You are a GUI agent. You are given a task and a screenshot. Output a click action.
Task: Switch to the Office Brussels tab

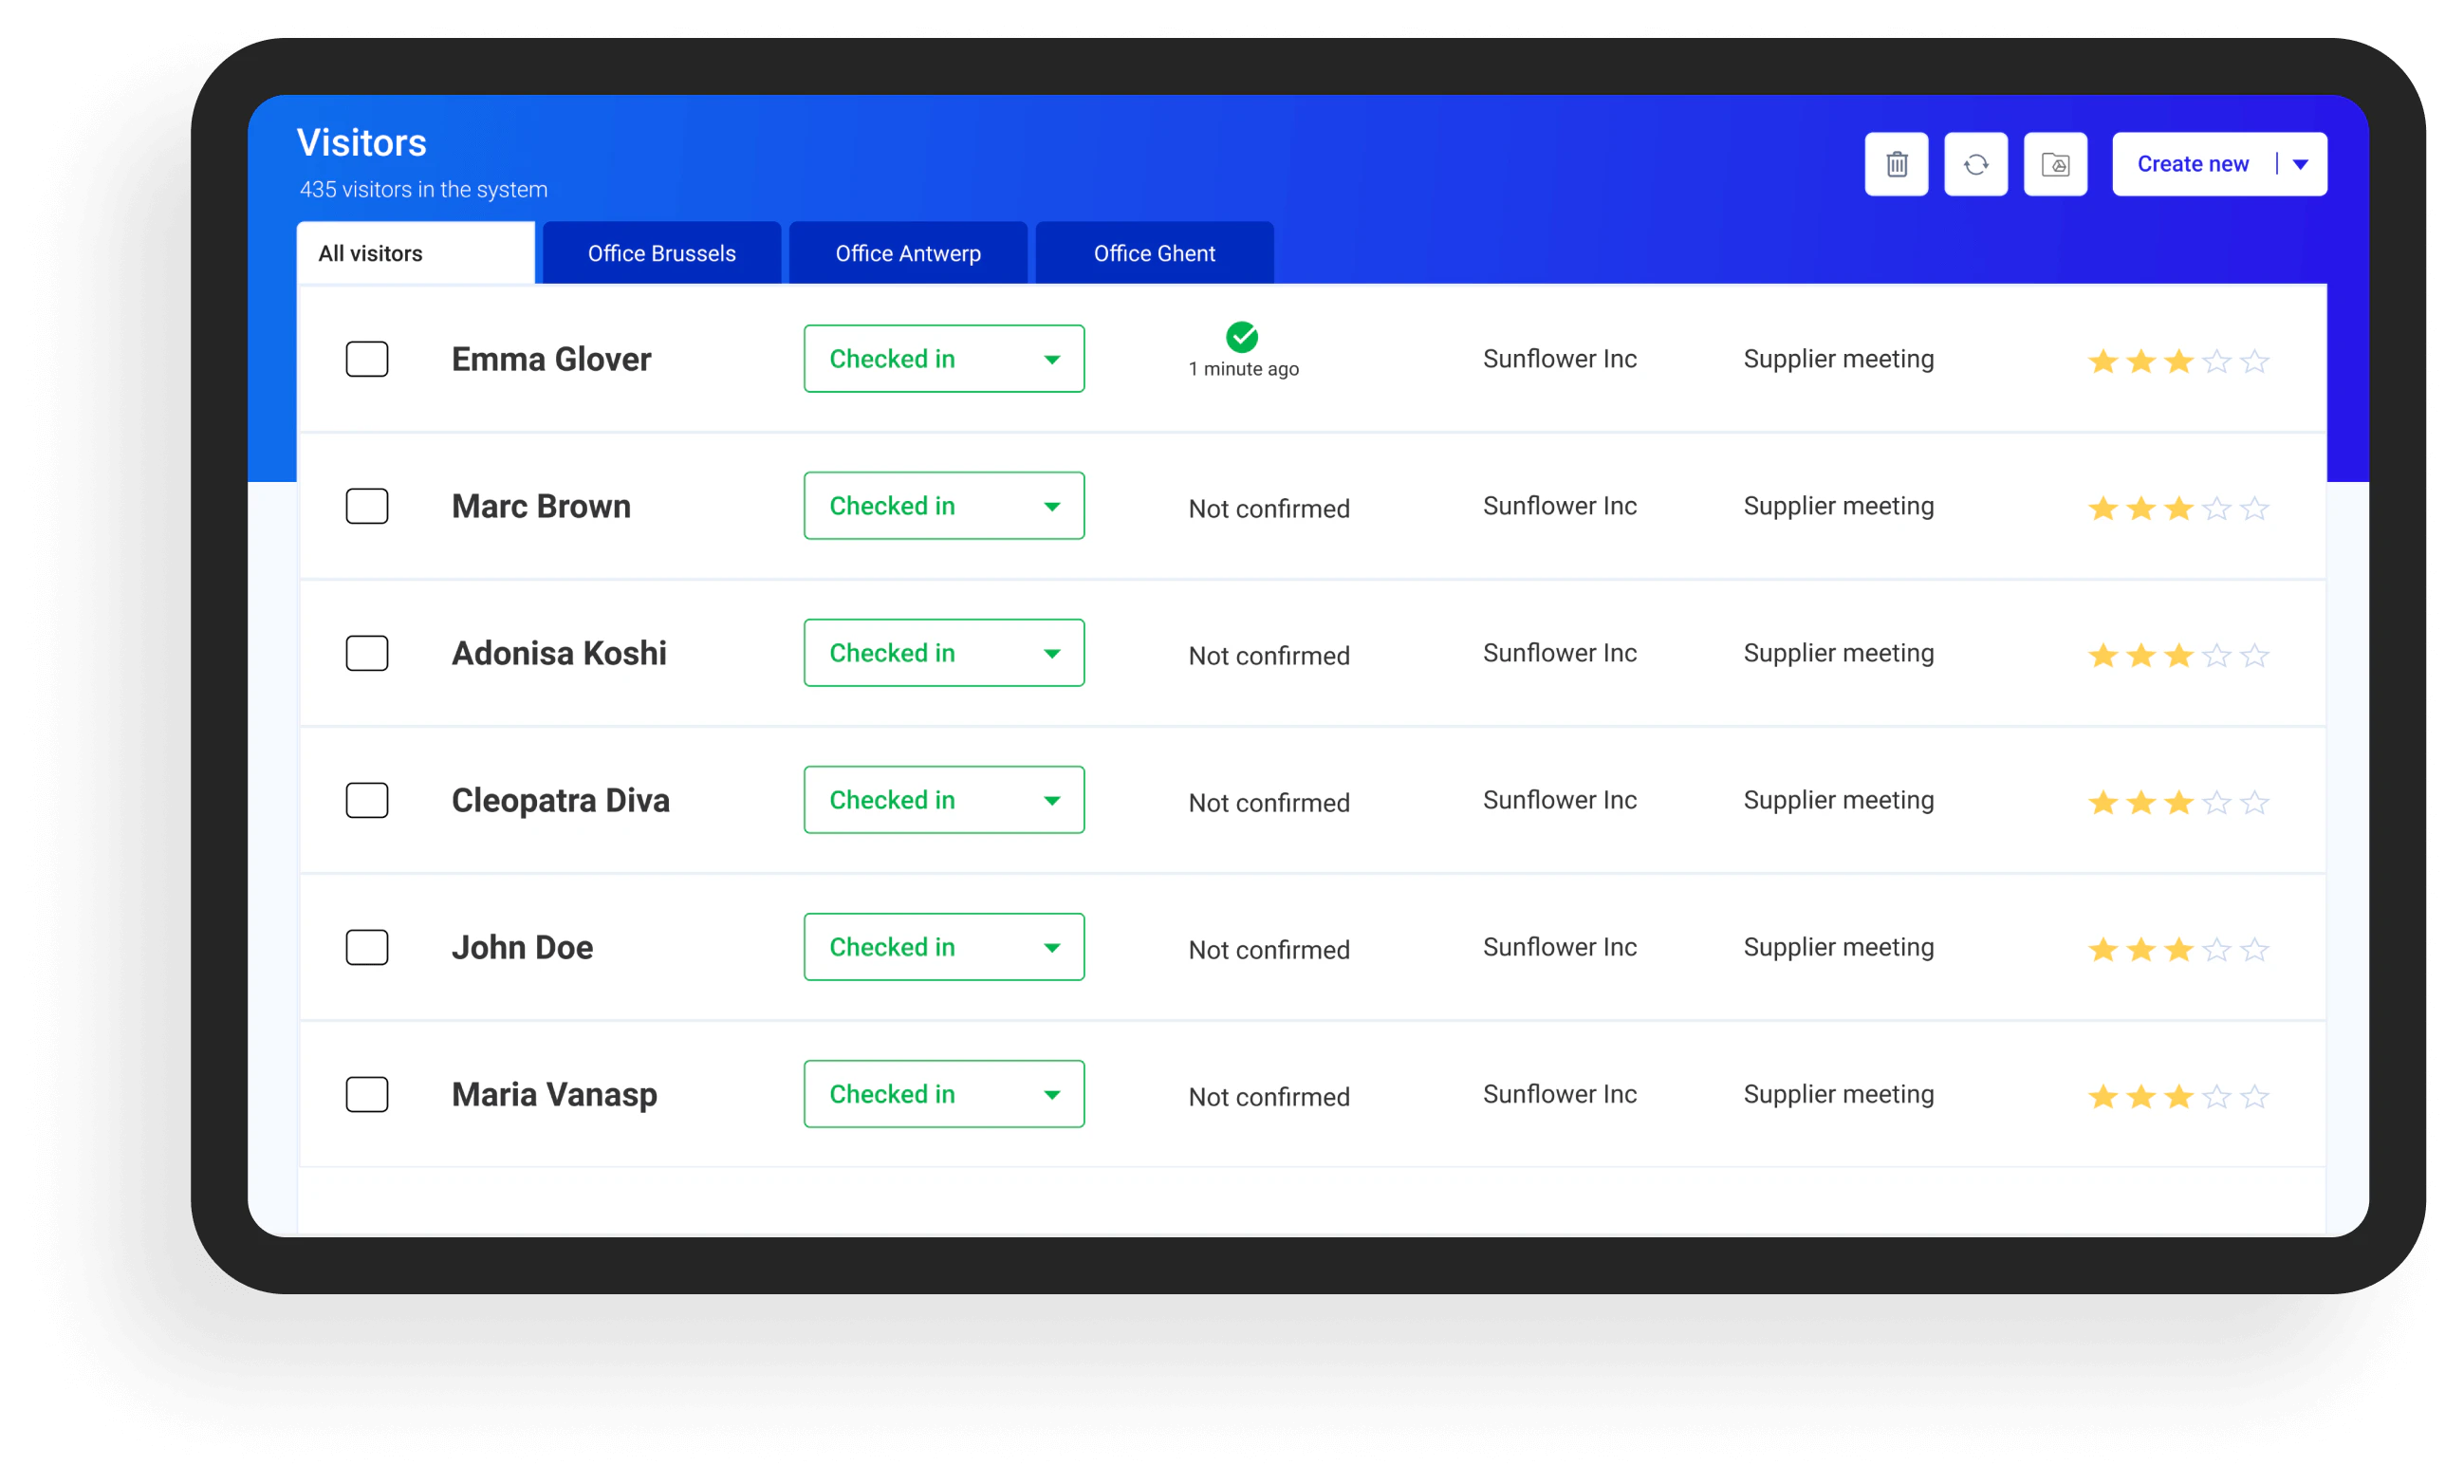[662, 253]
